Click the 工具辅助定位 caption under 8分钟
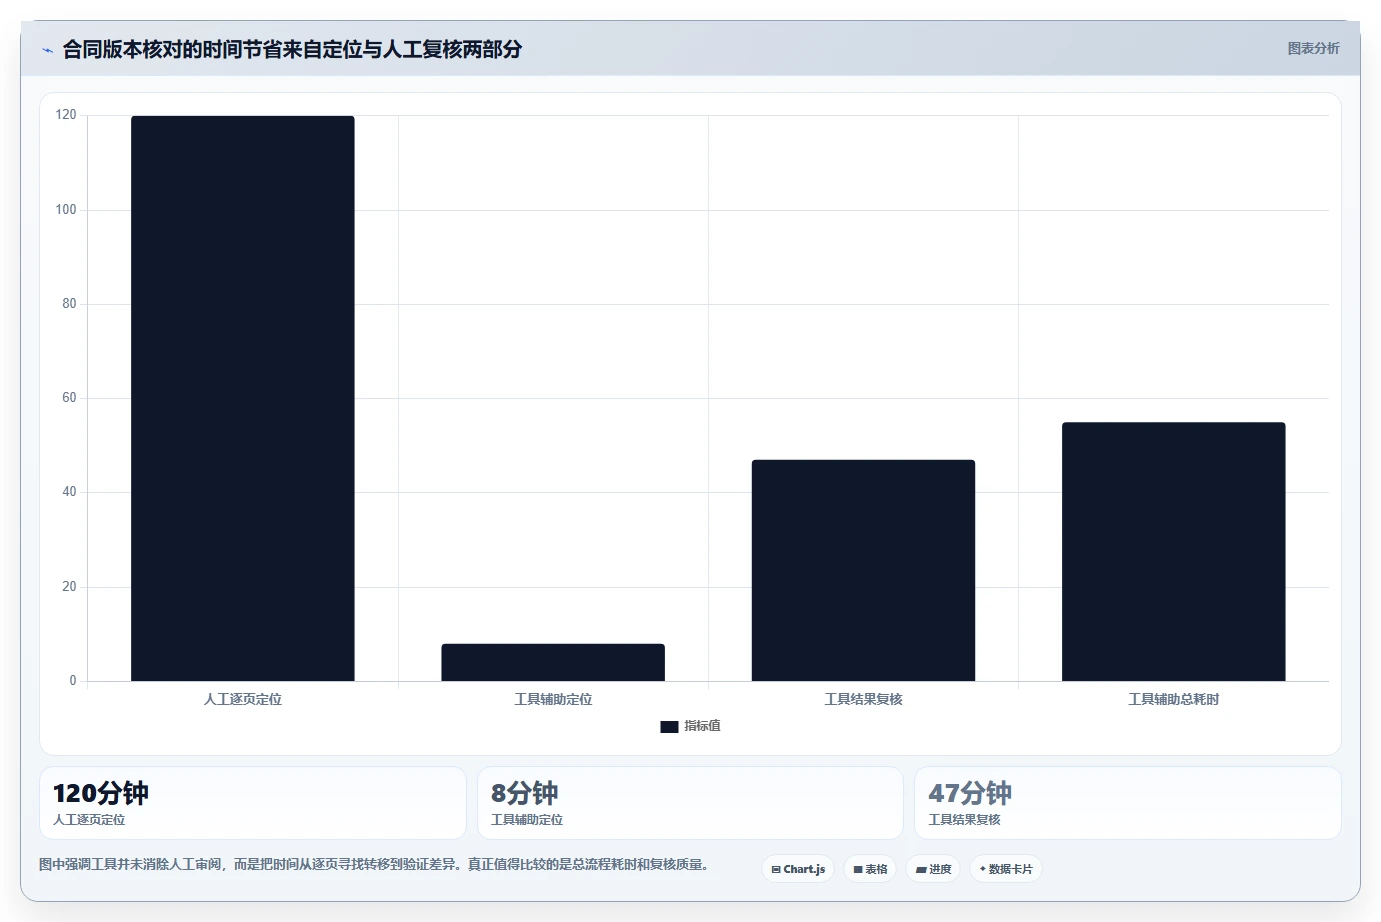 click(x=527, y=819)
